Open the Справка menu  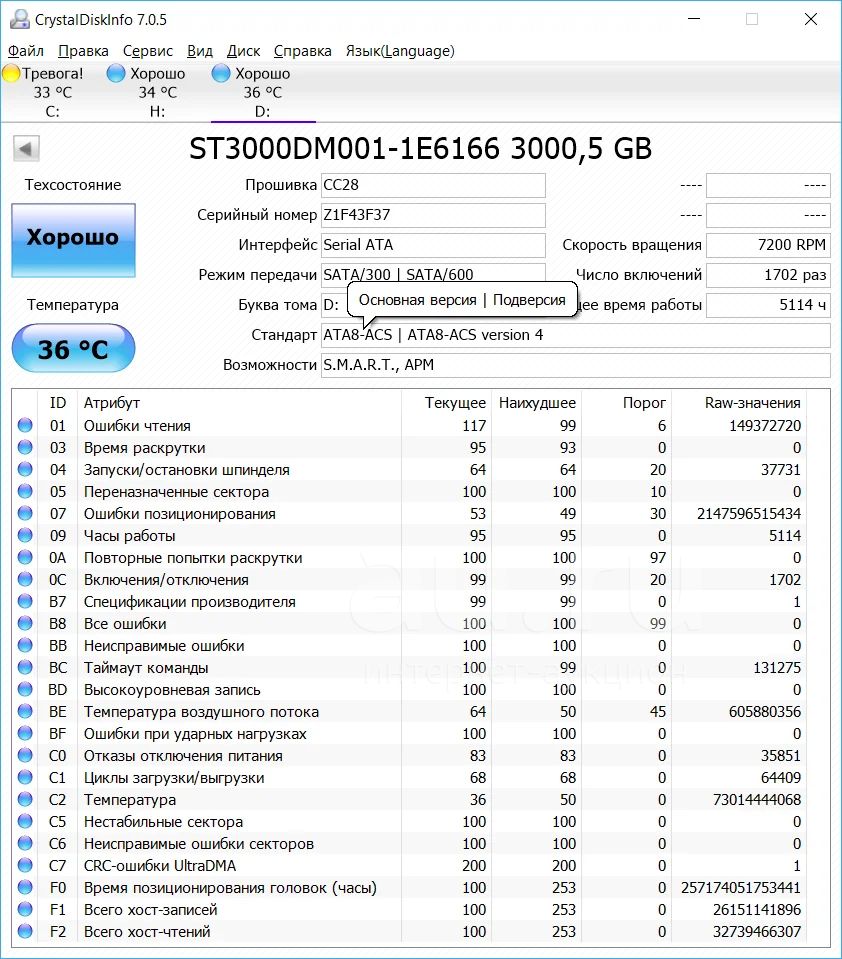(303, 51)
